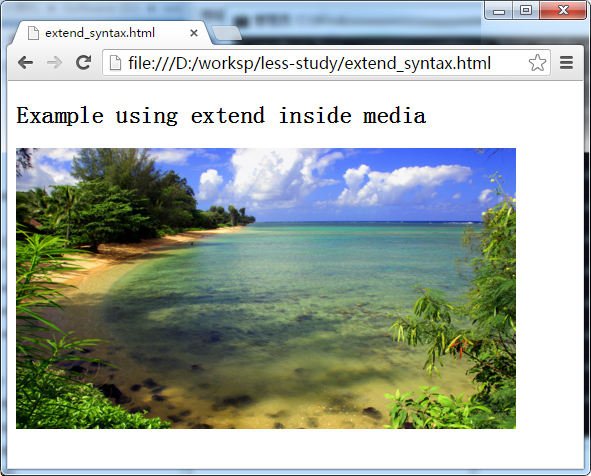Open a new tab with the blank tab button
The image size is (591, 476).
click(227, 33)
